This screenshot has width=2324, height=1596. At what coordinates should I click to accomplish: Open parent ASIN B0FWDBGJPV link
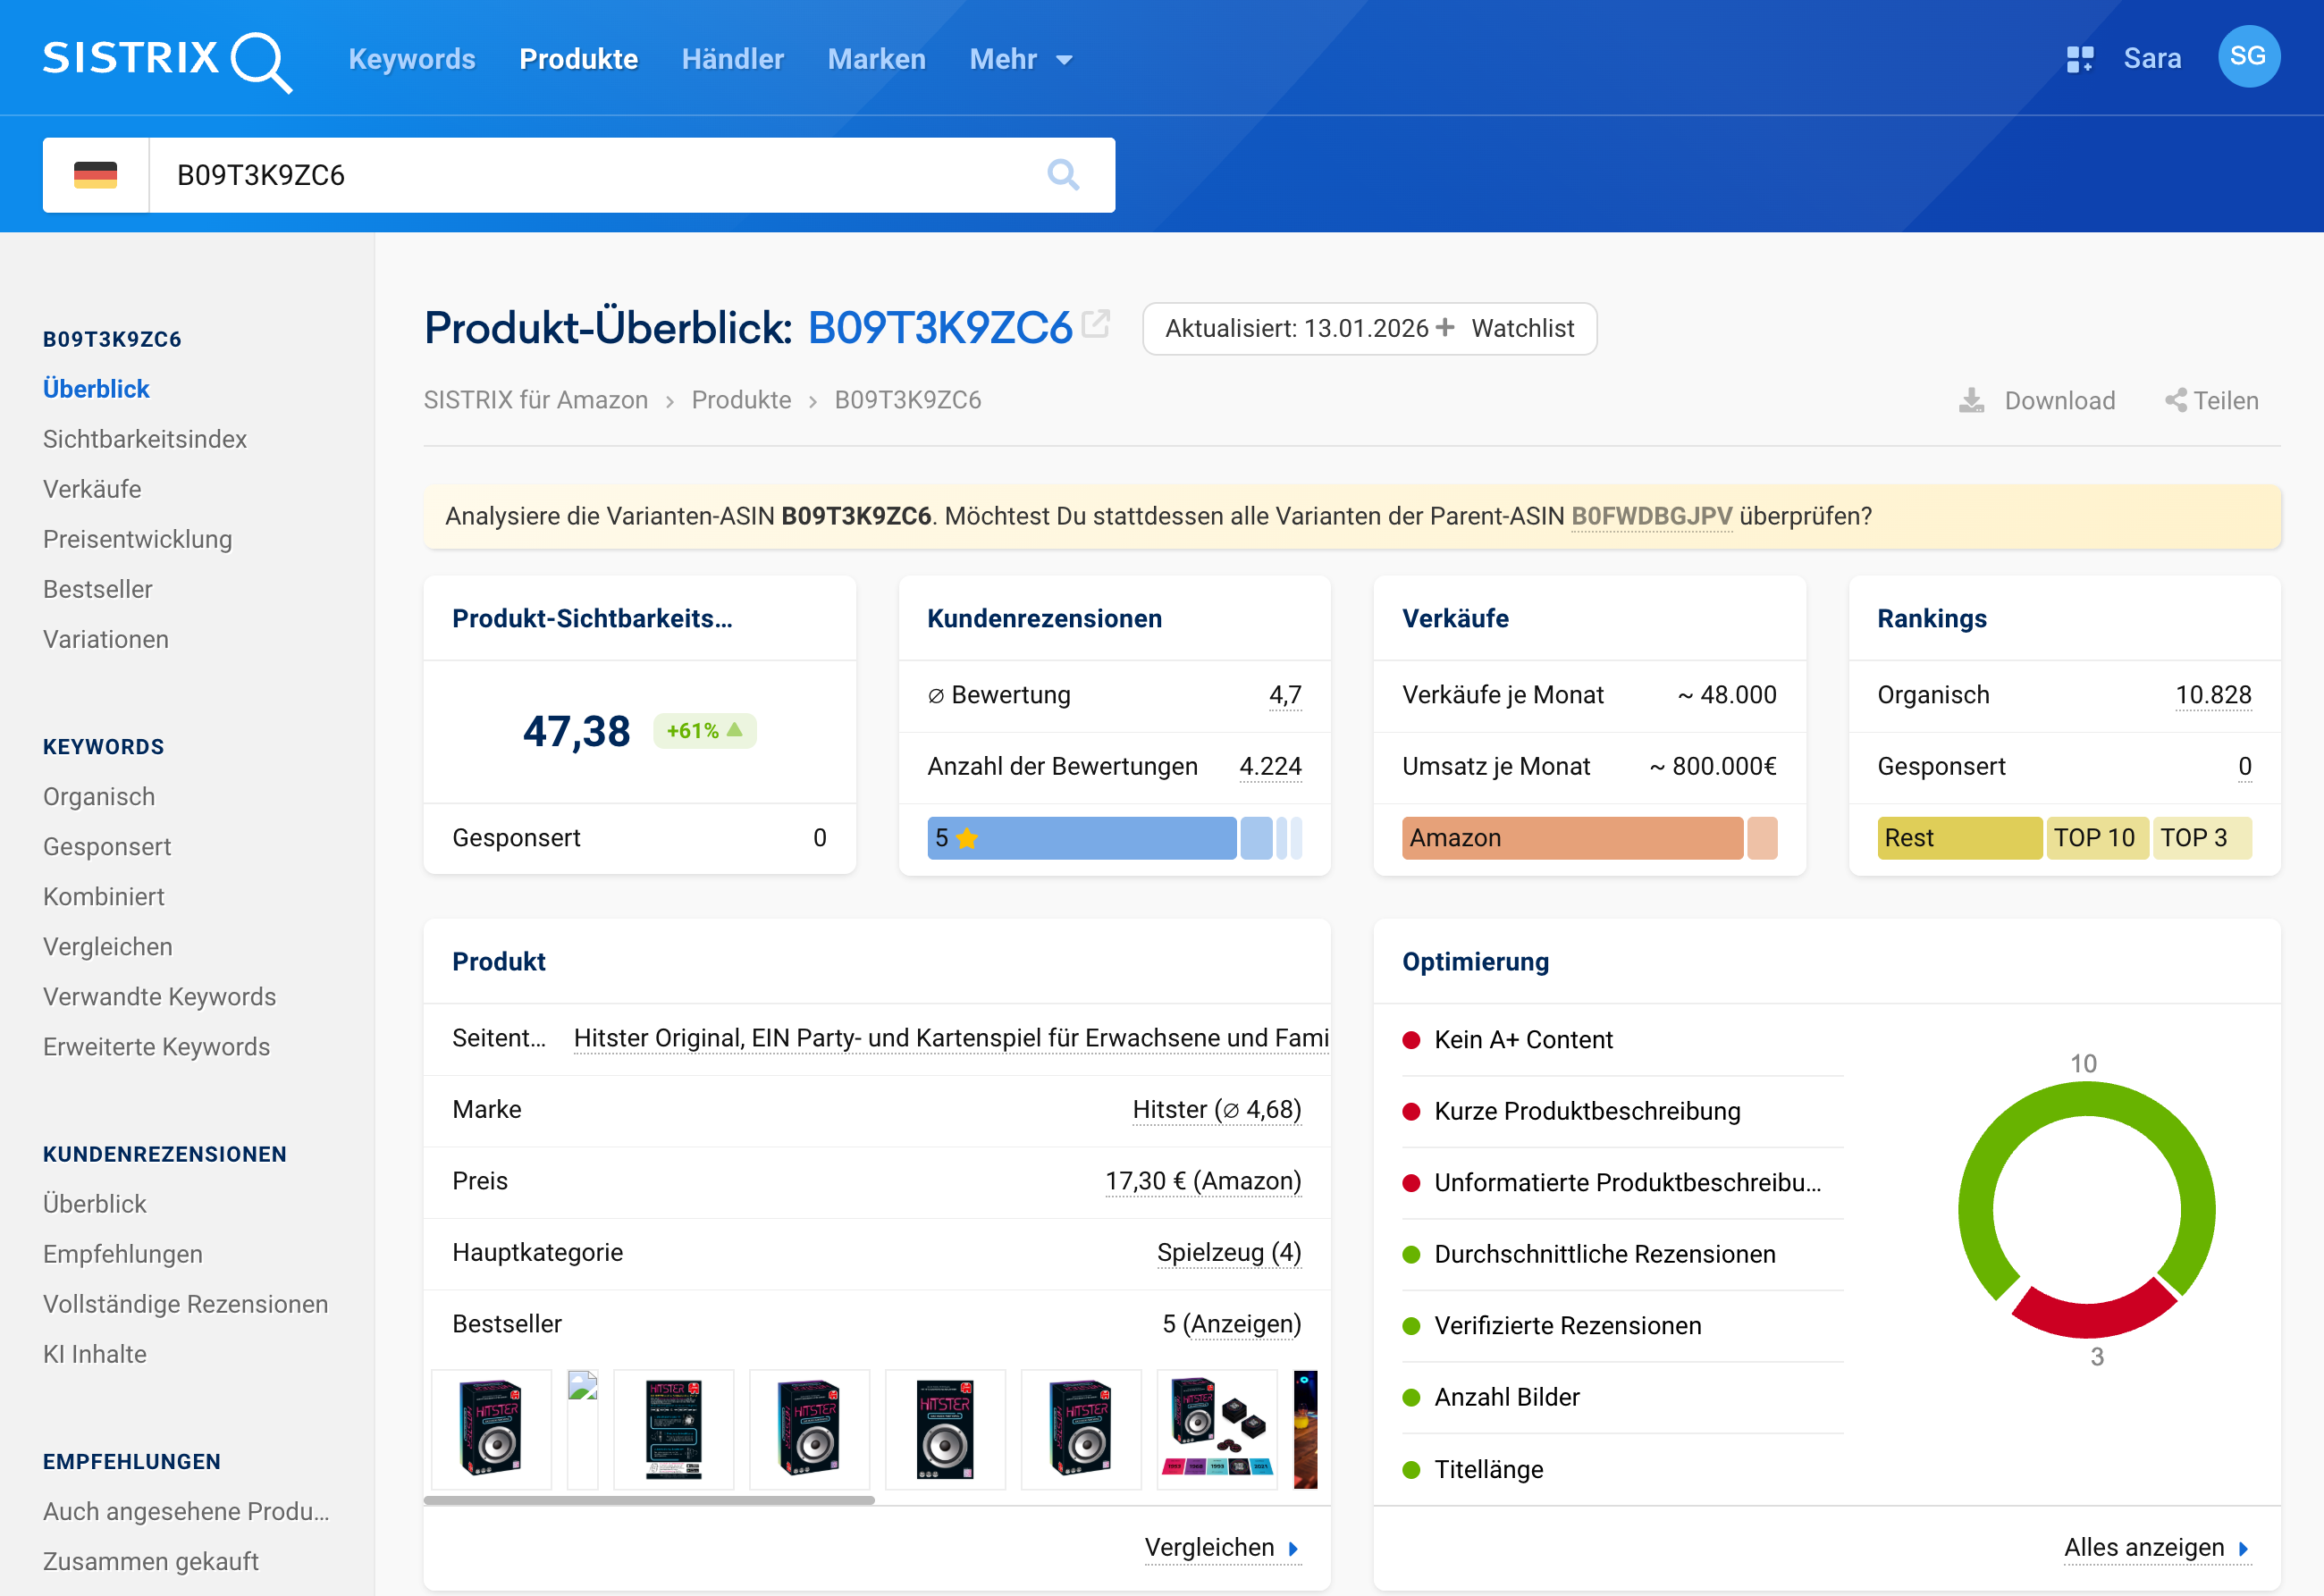1651,516
